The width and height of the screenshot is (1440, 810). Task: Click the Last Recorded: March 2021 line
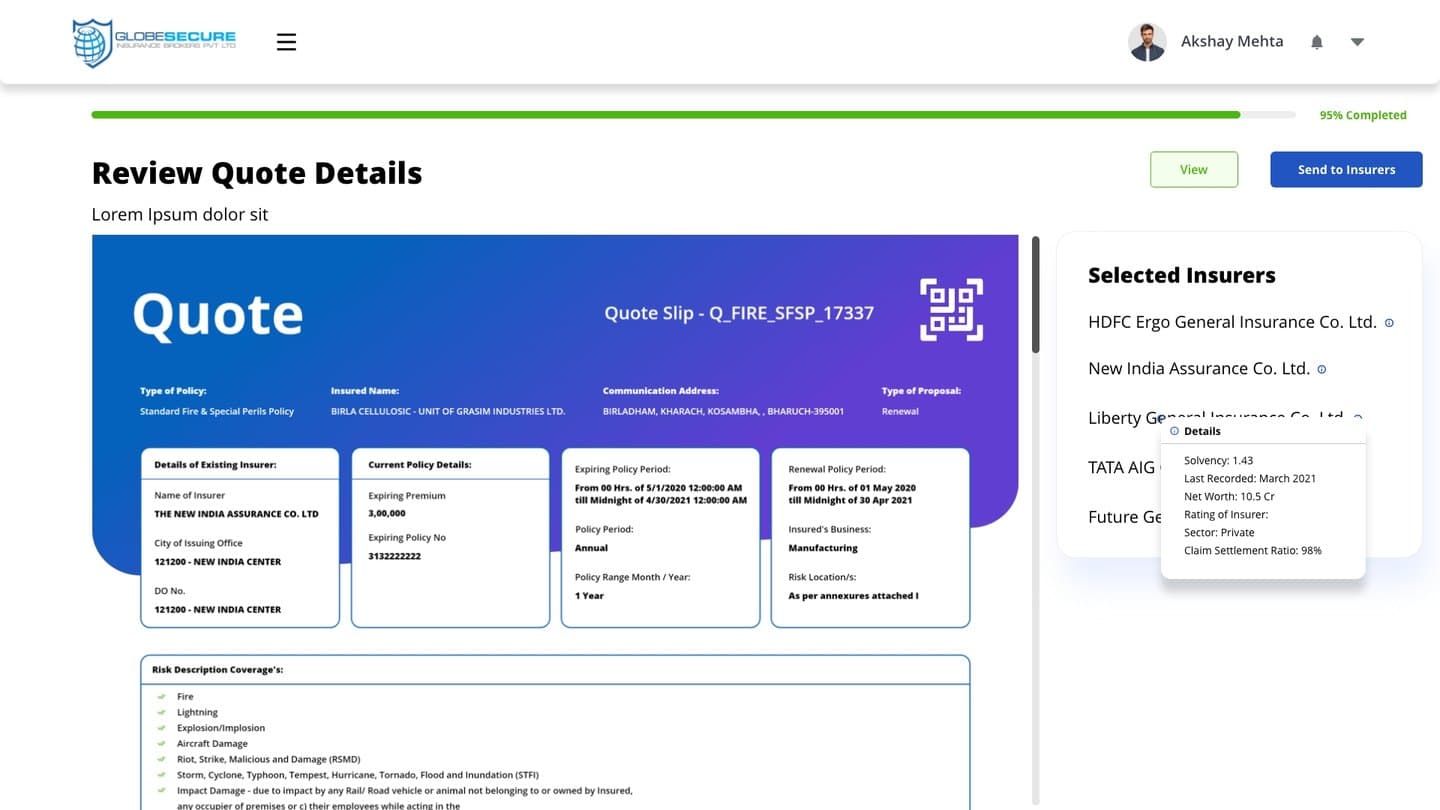pyautogui.click(x=1250, y=479)
